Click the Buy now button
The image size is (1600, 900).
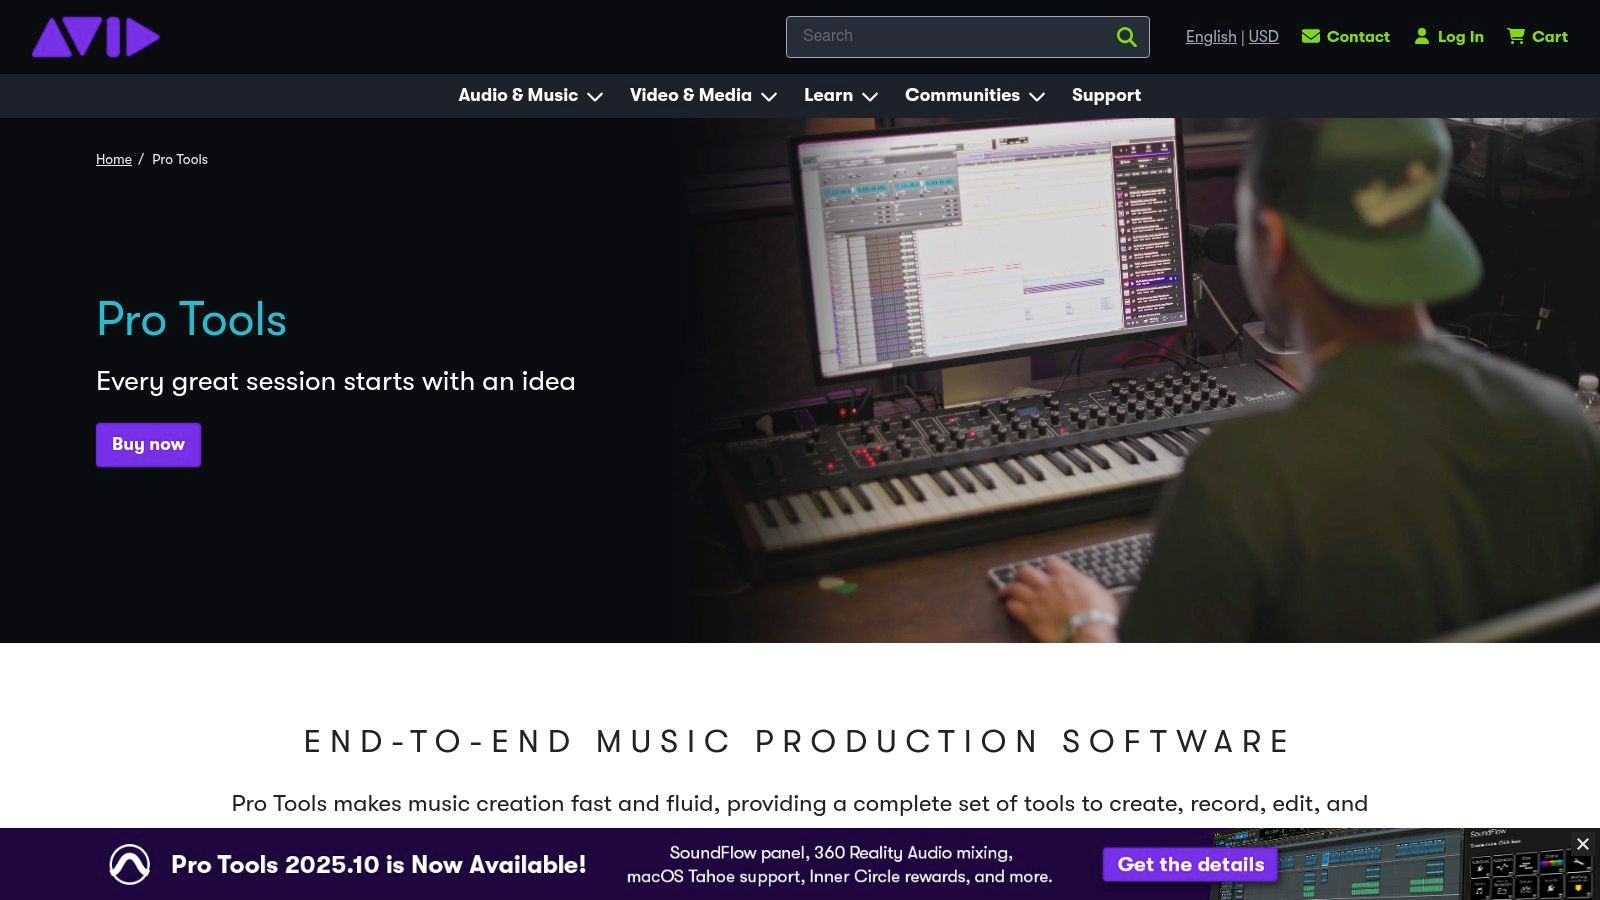tap(148, 444)
